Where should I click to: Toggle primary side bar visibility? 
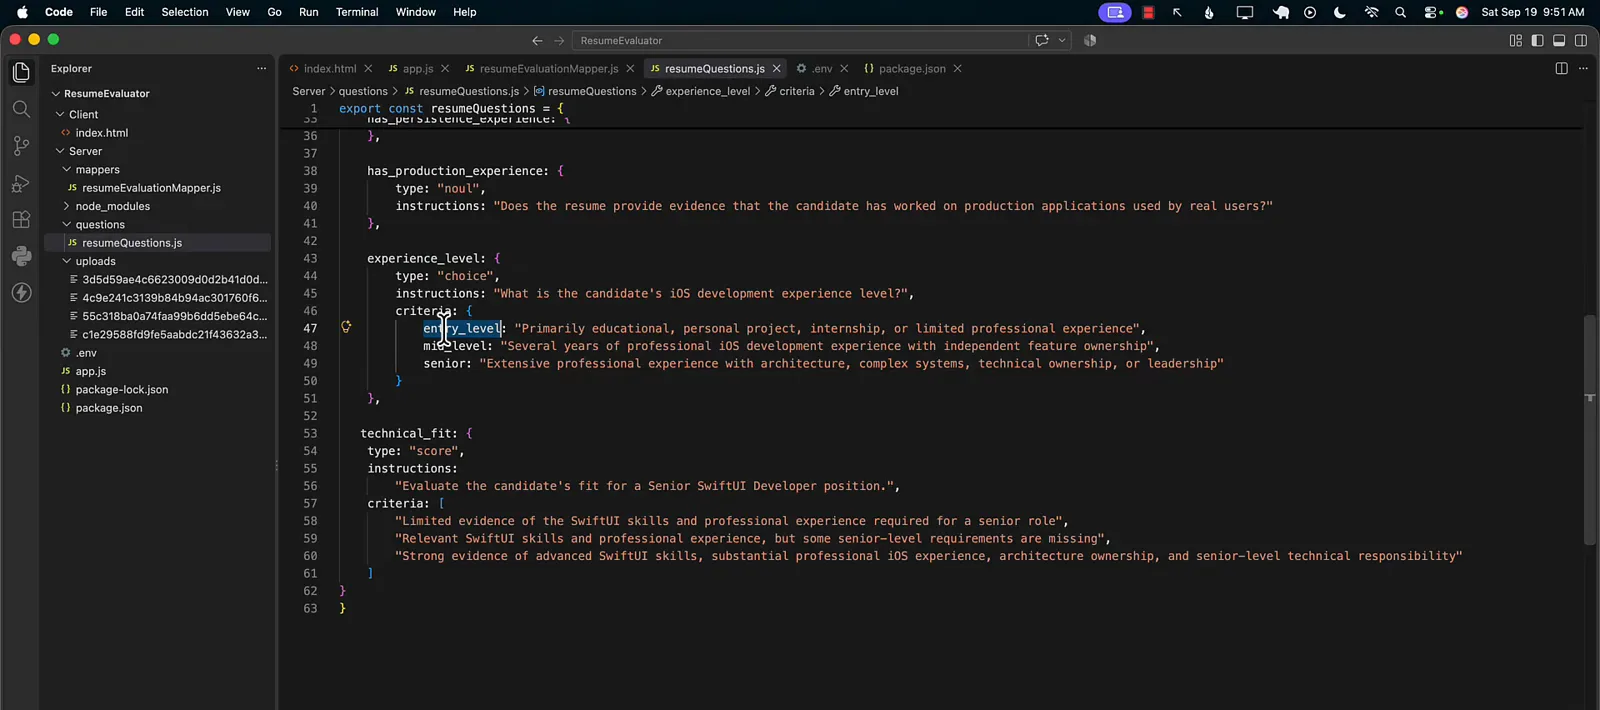tap(1537, 40)
